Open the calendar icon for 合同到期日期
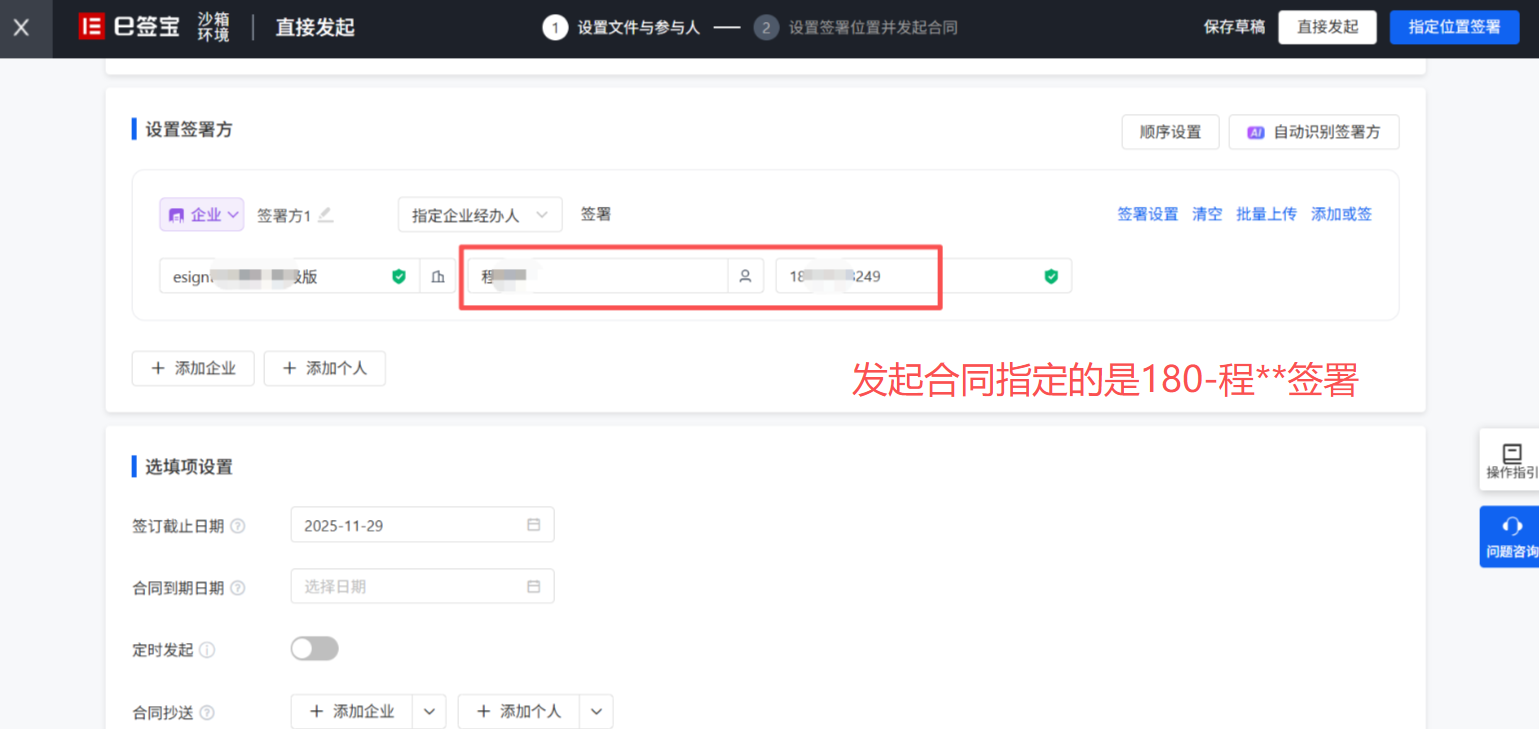Viewport: 1539px width, 729px height. (x=533, y=587)
